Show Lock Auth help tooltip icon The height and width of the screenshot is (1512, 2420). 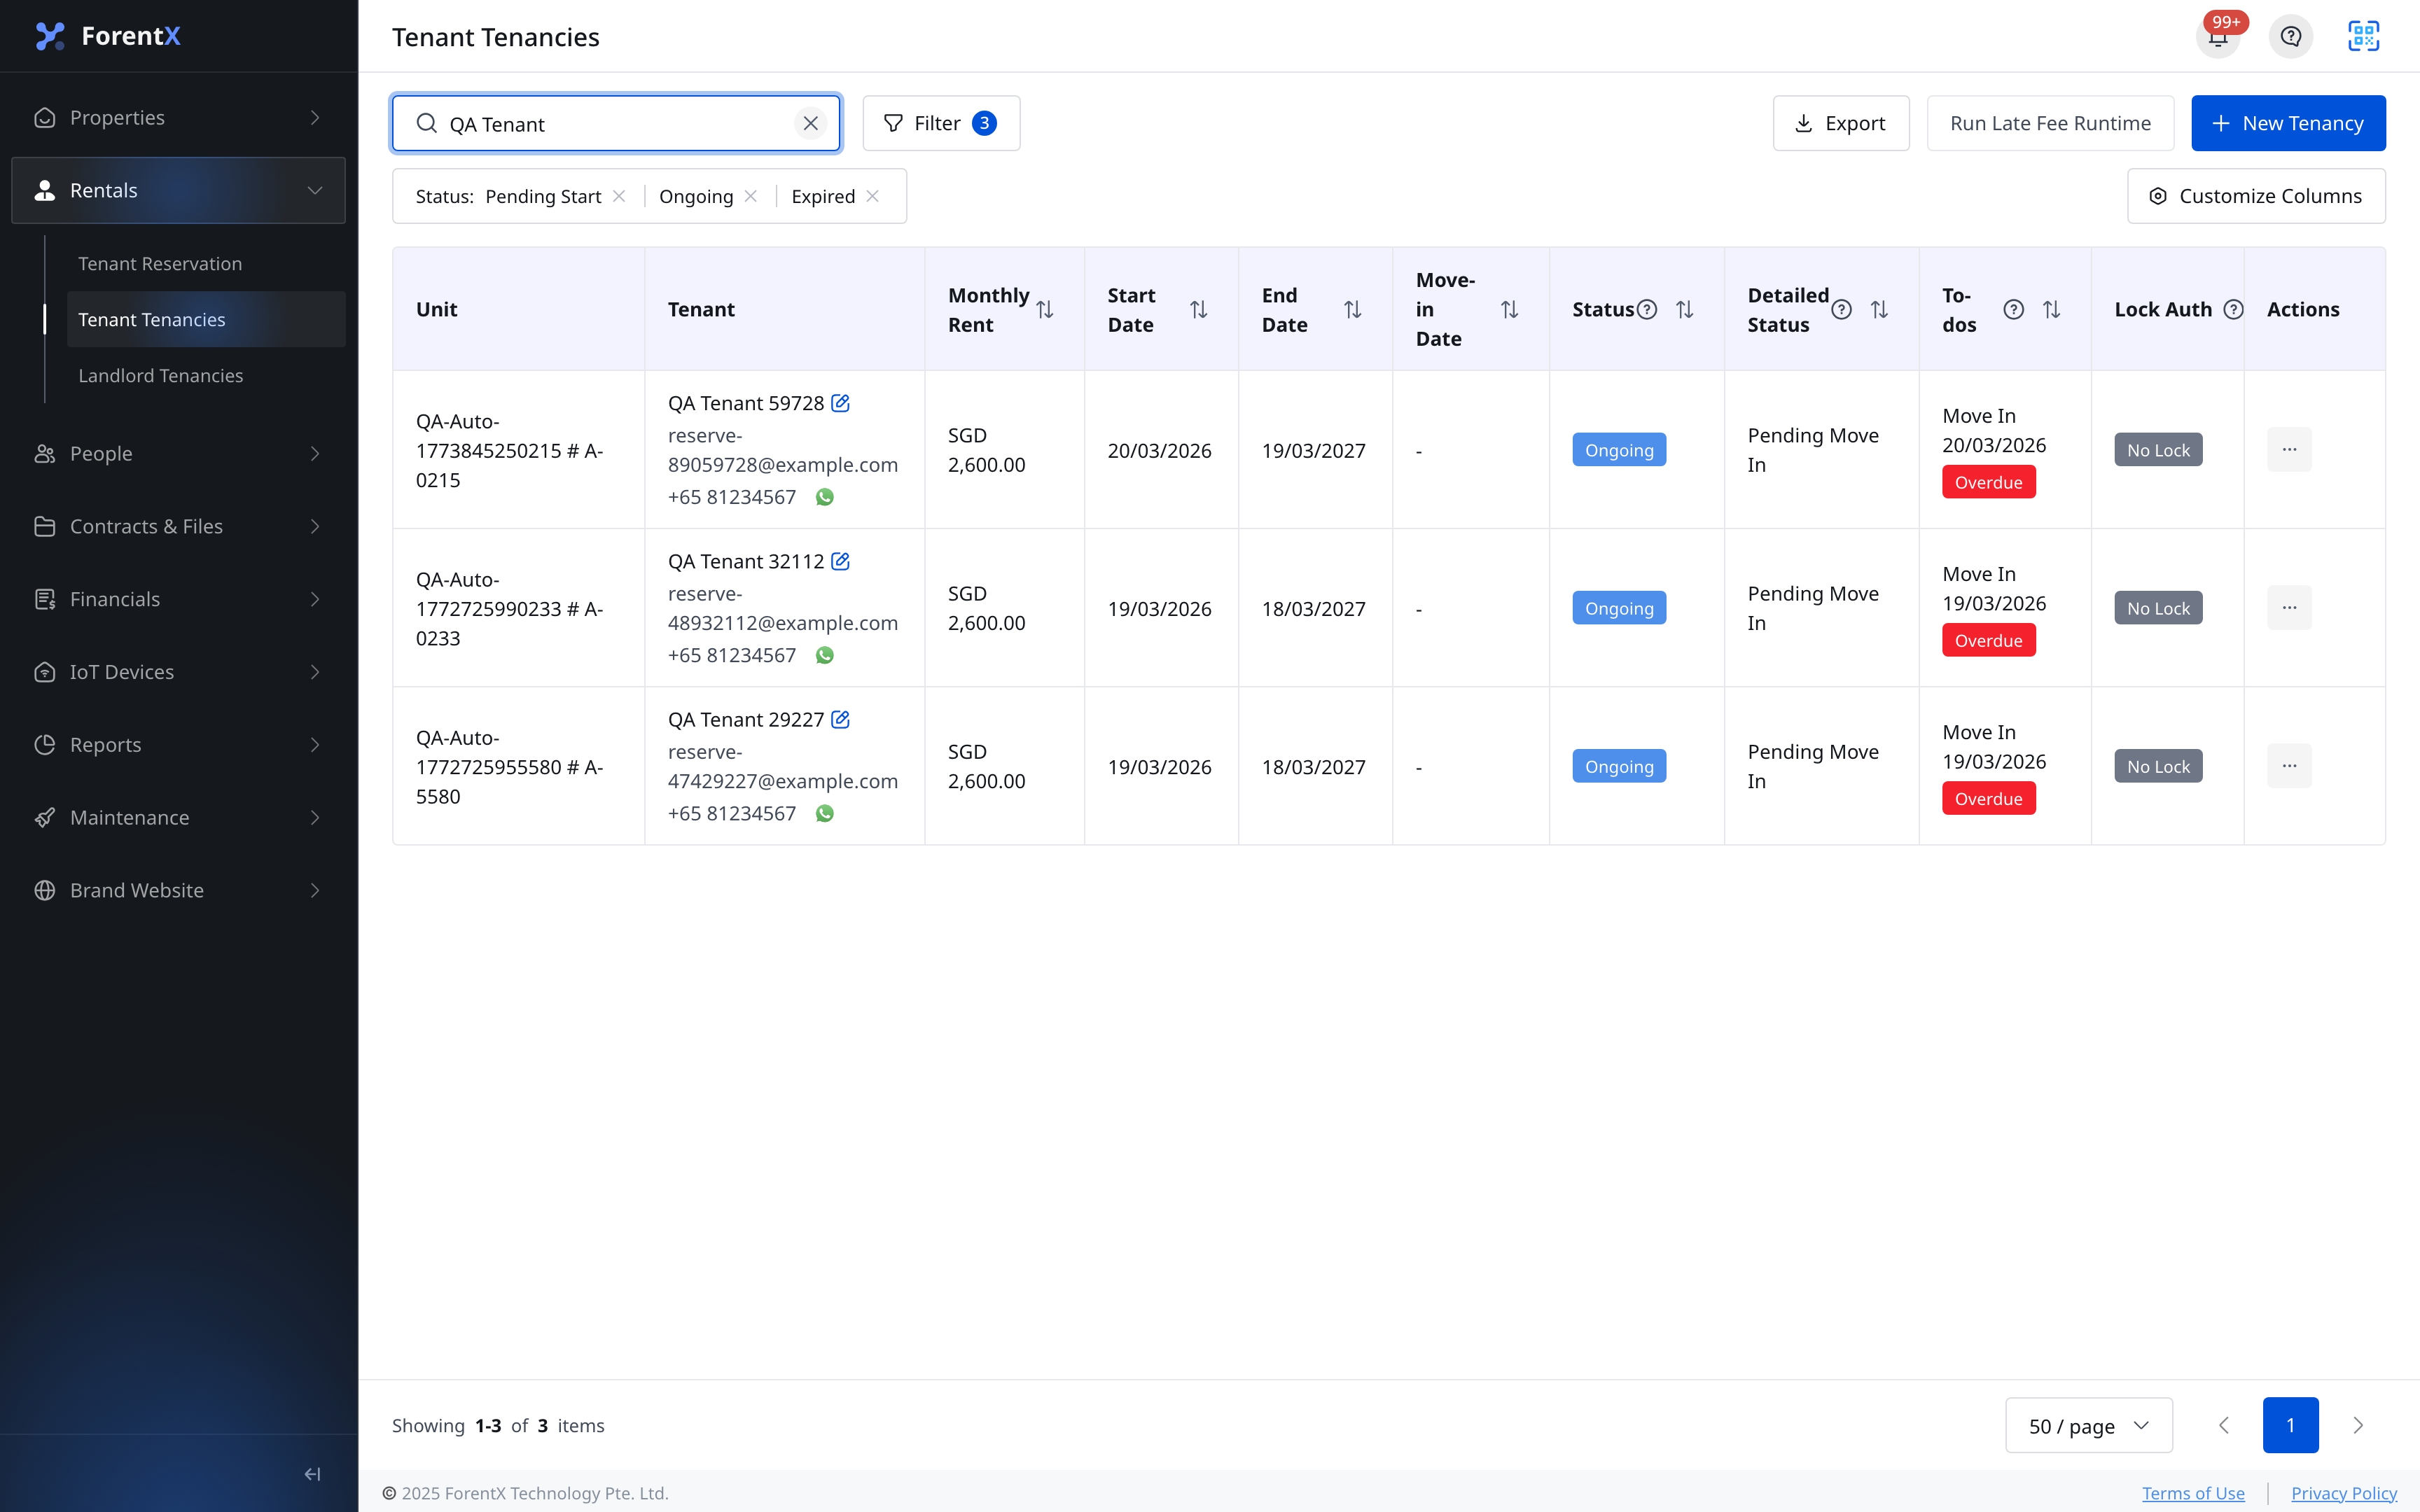click(x=2233, y=310)
